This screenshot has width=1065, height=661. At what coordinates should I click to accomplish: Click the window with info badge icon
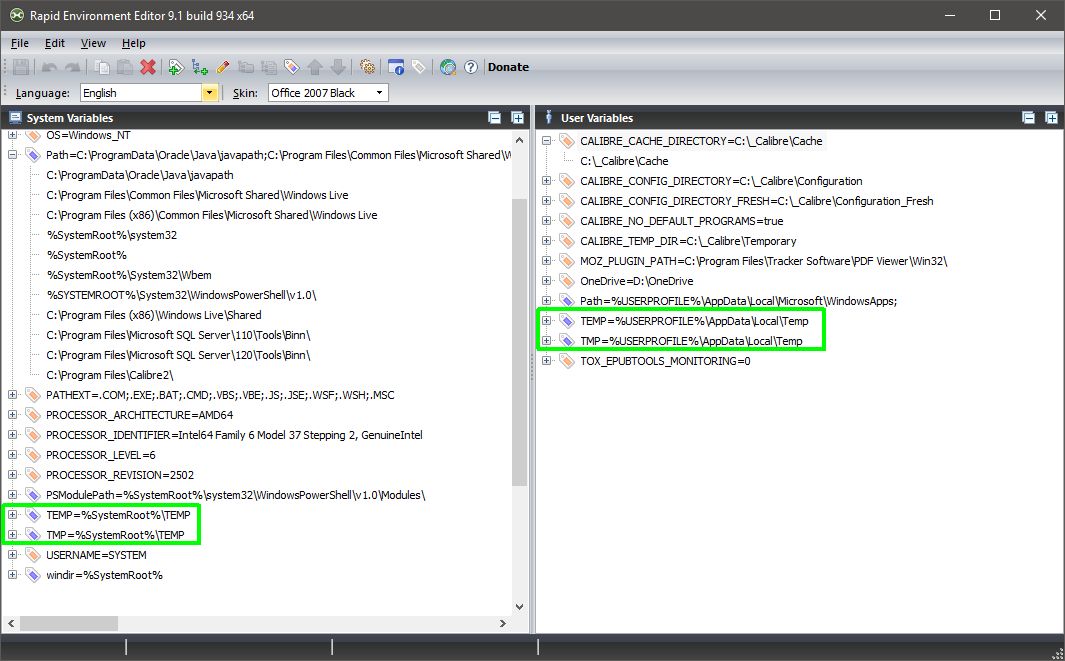[x=396, y=67]
